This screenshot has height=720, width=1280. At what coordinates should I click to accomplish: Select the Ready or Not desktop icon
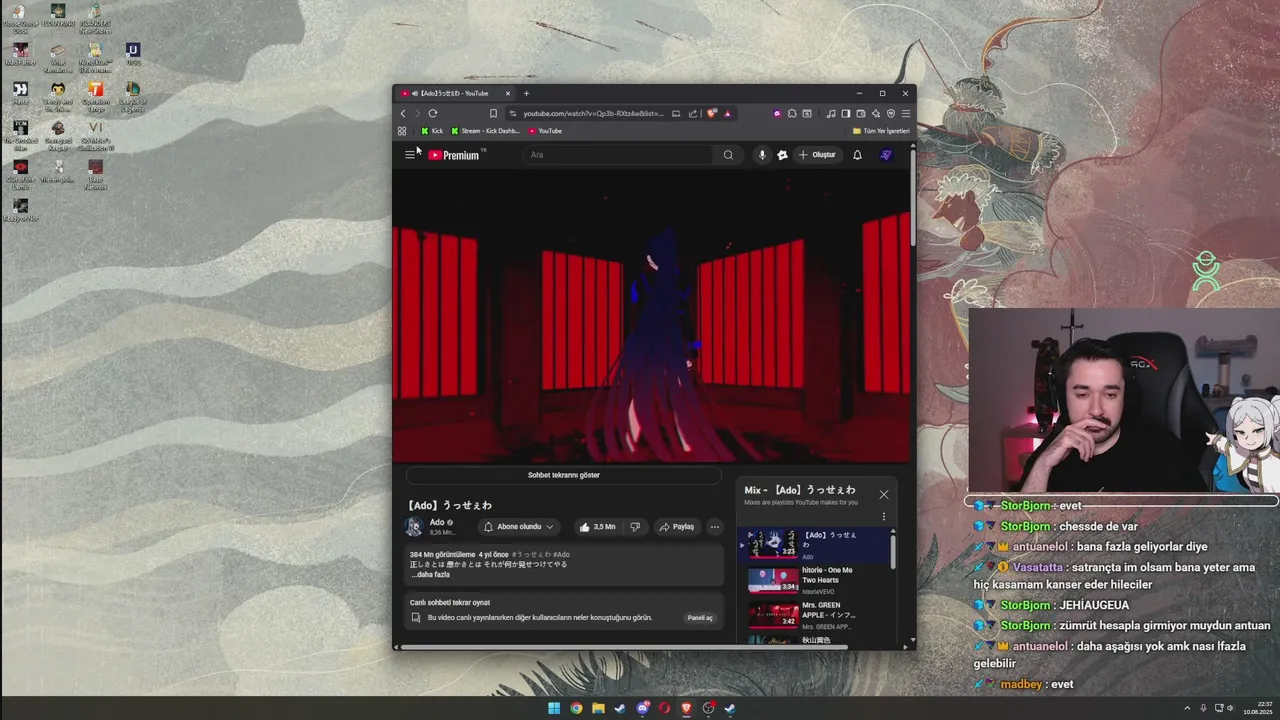click(x=20, y=210)
